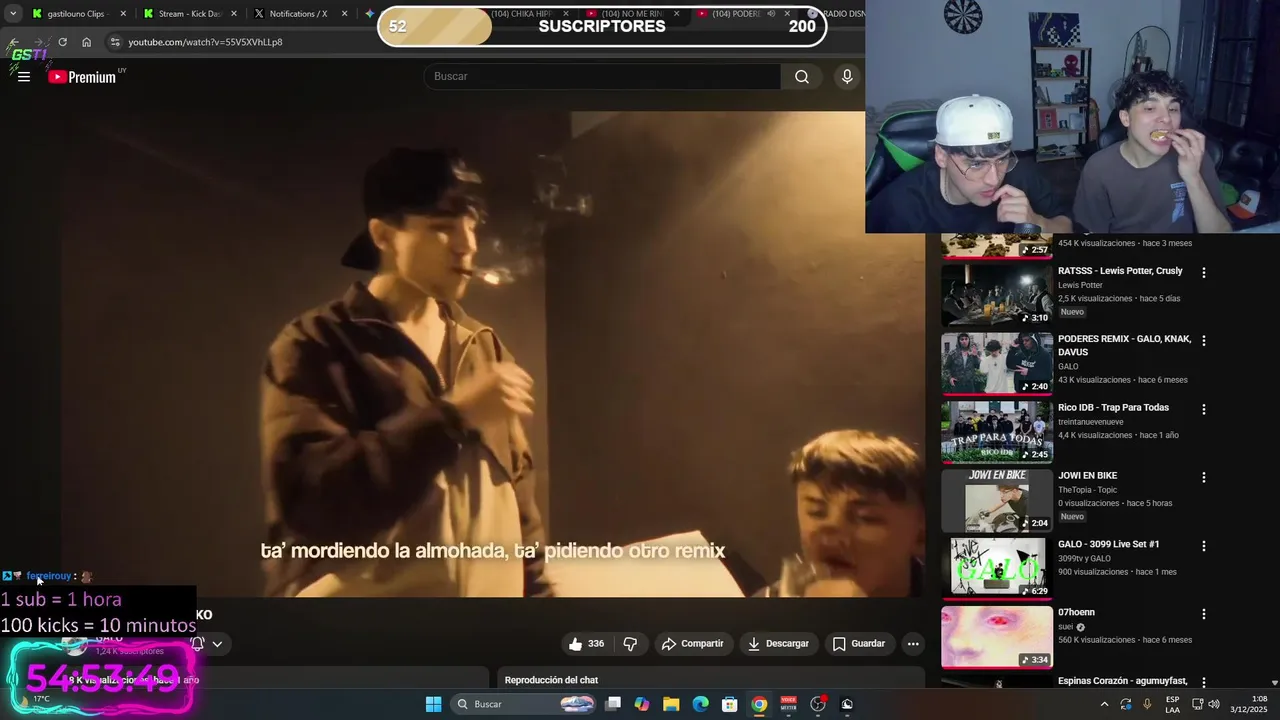The image size is (1280, 720).
Task: Open RATSSS - Lewis Potter, Crusly title
Action: (x=1120, y=271)
